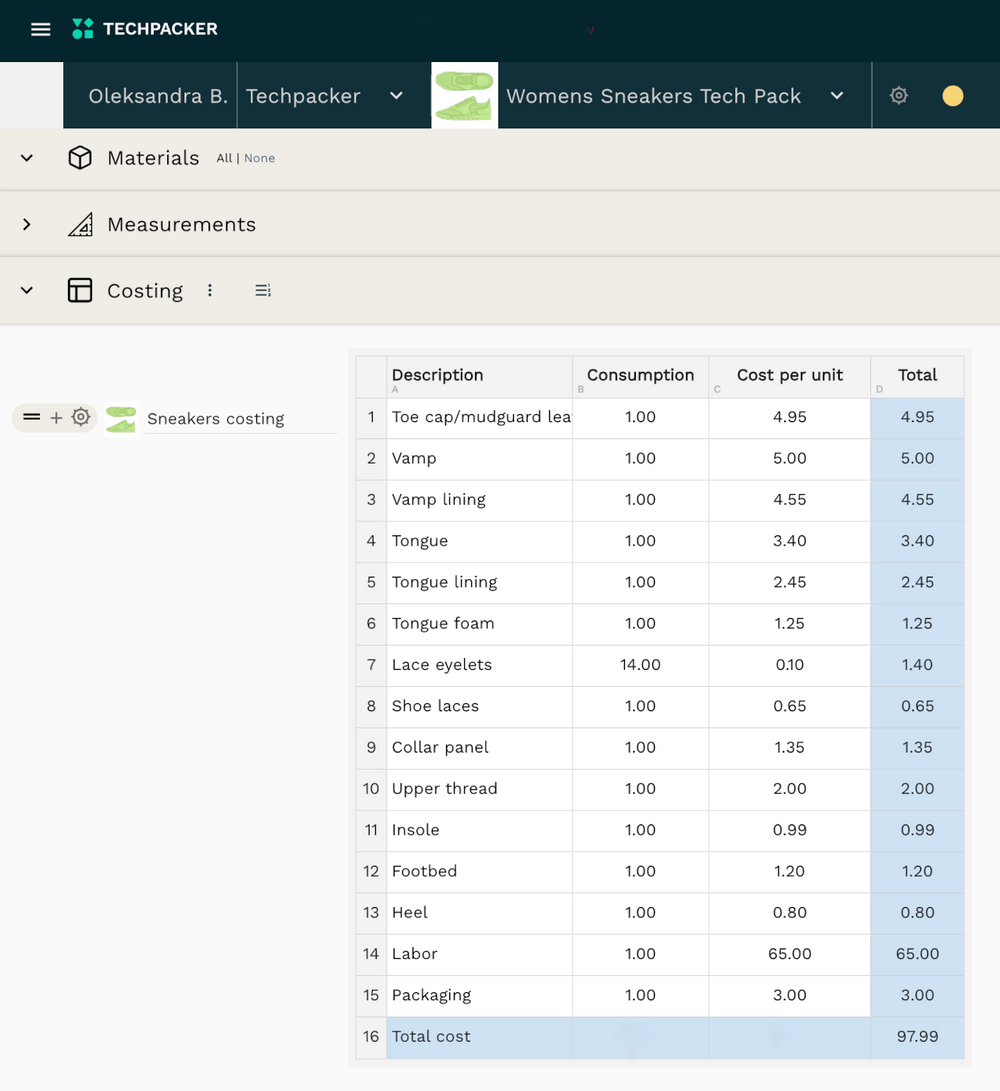Open the Techpacker folder dropdown
This screenshot has height=1091, width=1000.
pos(396,95)
